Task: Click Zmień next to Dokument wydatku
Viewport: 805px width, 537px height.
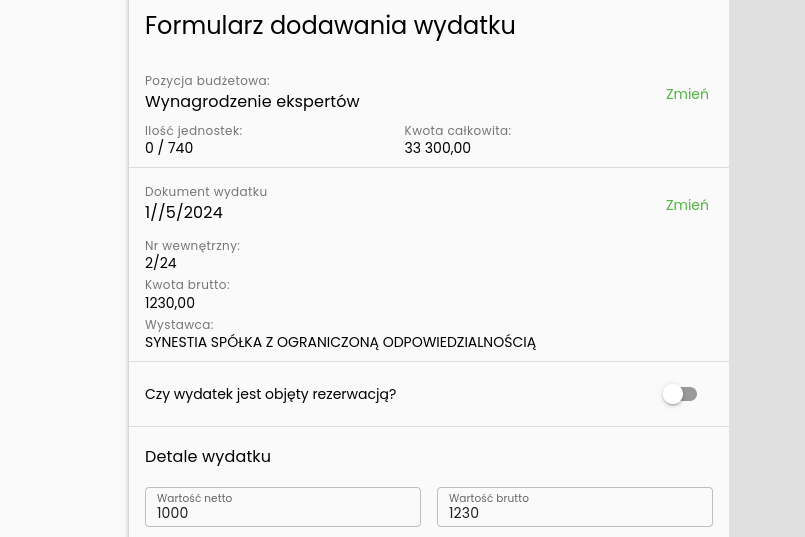Action: (687, 205)
